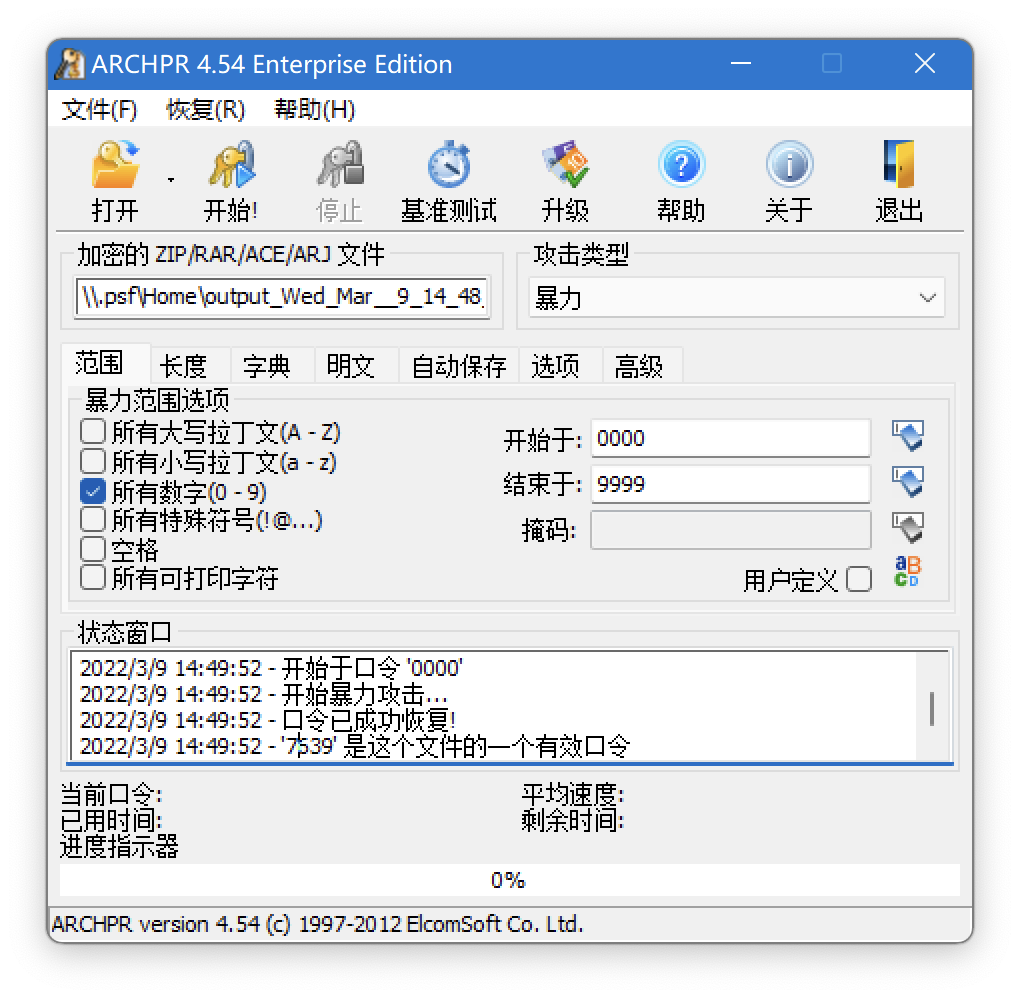Click the clear icon beside 开始于 field
1020x998 pixels.
coord(908,437)
